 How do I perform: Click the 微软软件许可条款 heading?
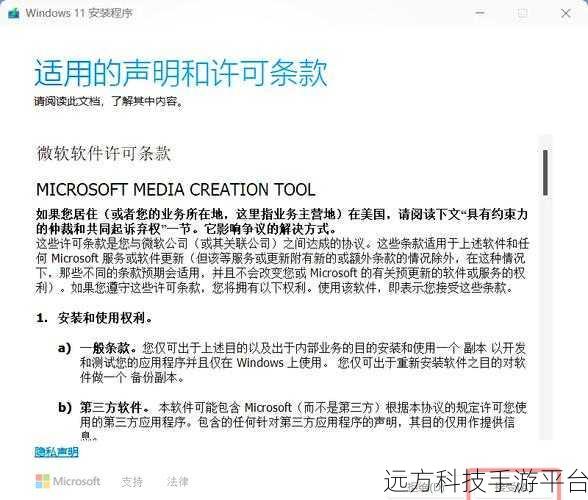(x=104, y=153)
